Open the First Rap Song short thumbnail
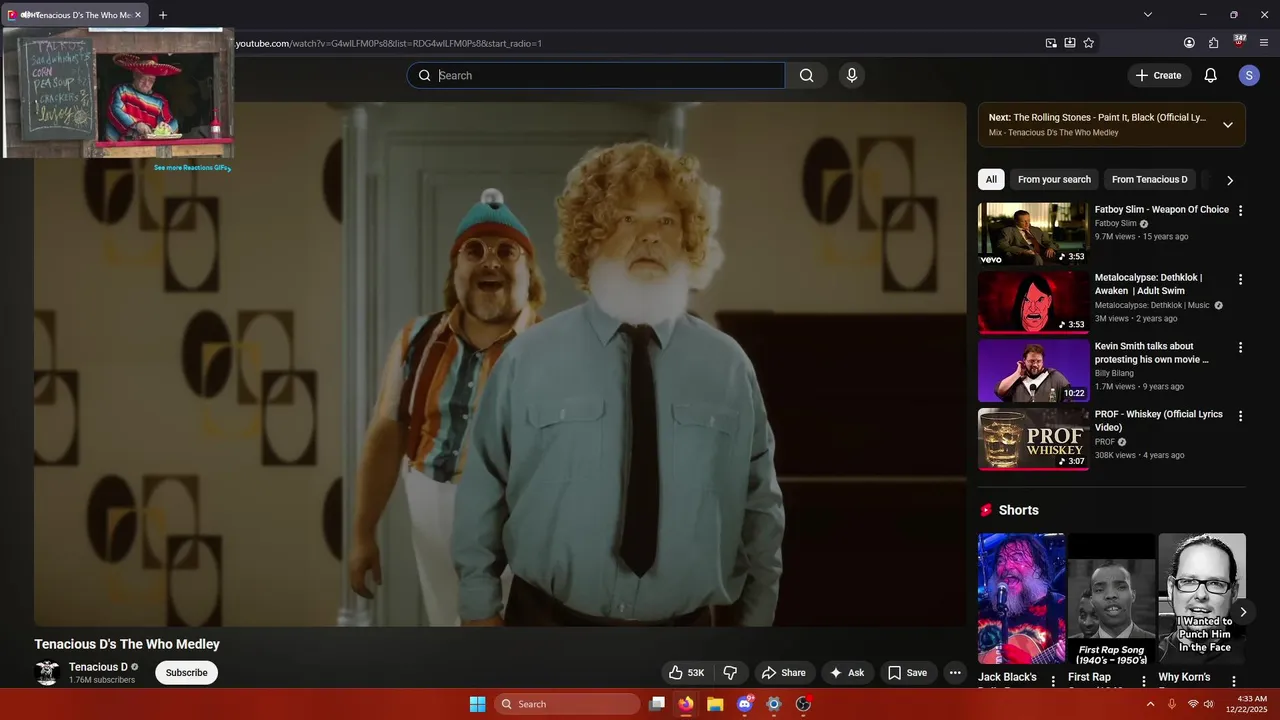This screenshot has width=1280, height=720. (1111, 598)
